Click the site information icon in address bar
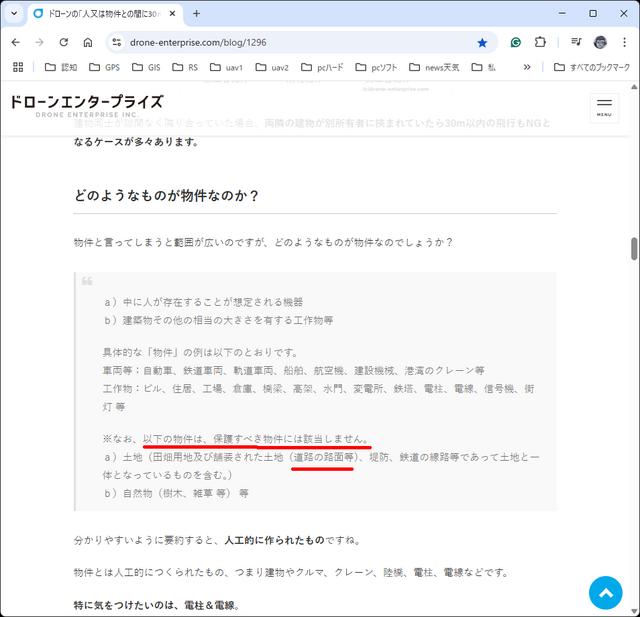The image size is (640, 617). tap(116, 43)
